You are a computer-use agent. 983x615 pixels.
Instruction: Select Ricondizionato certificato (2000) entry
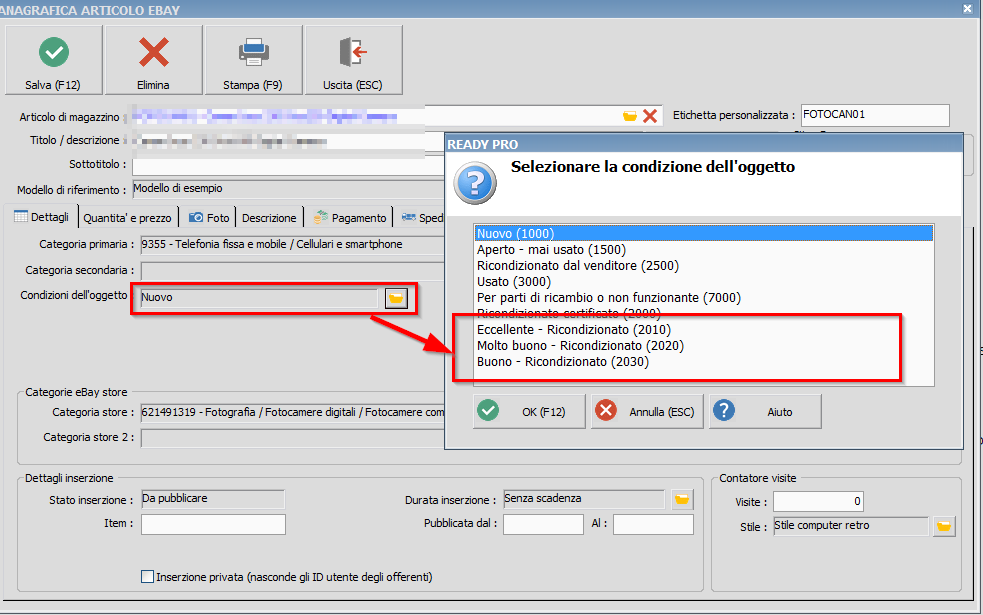(703, 313)
